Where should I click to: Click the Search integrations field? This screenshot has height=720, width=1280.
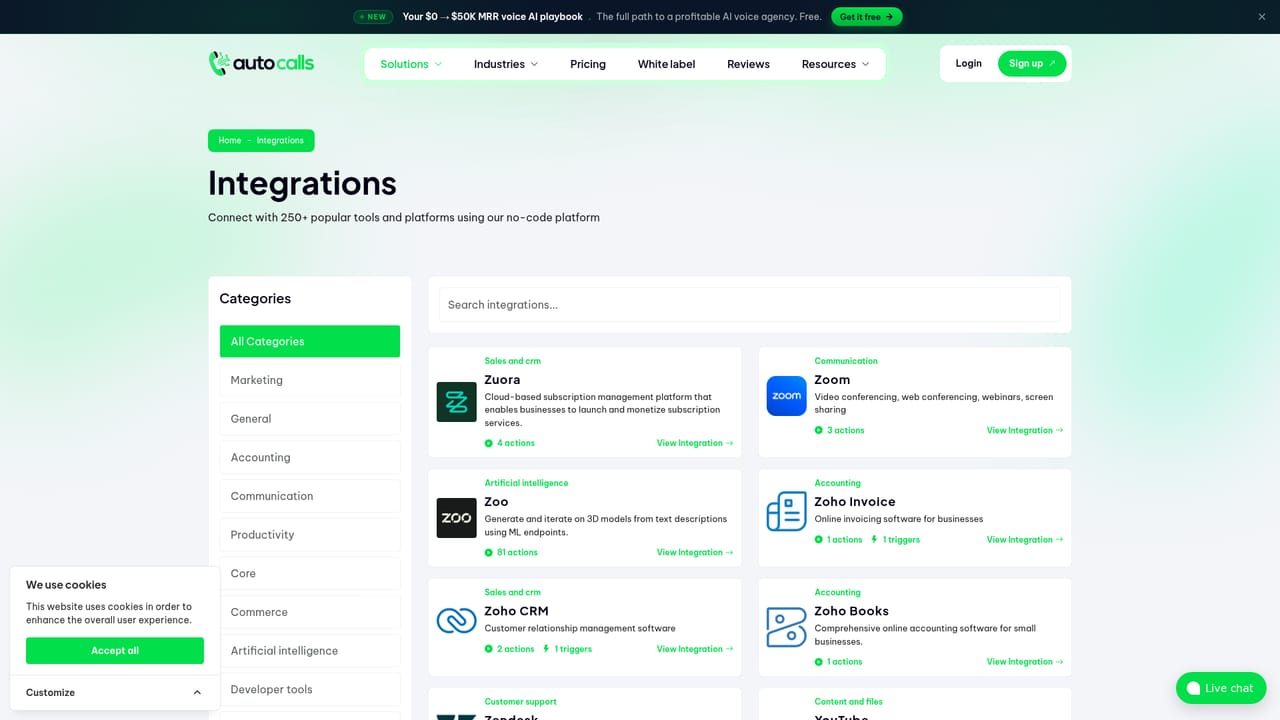click(749, 304)
